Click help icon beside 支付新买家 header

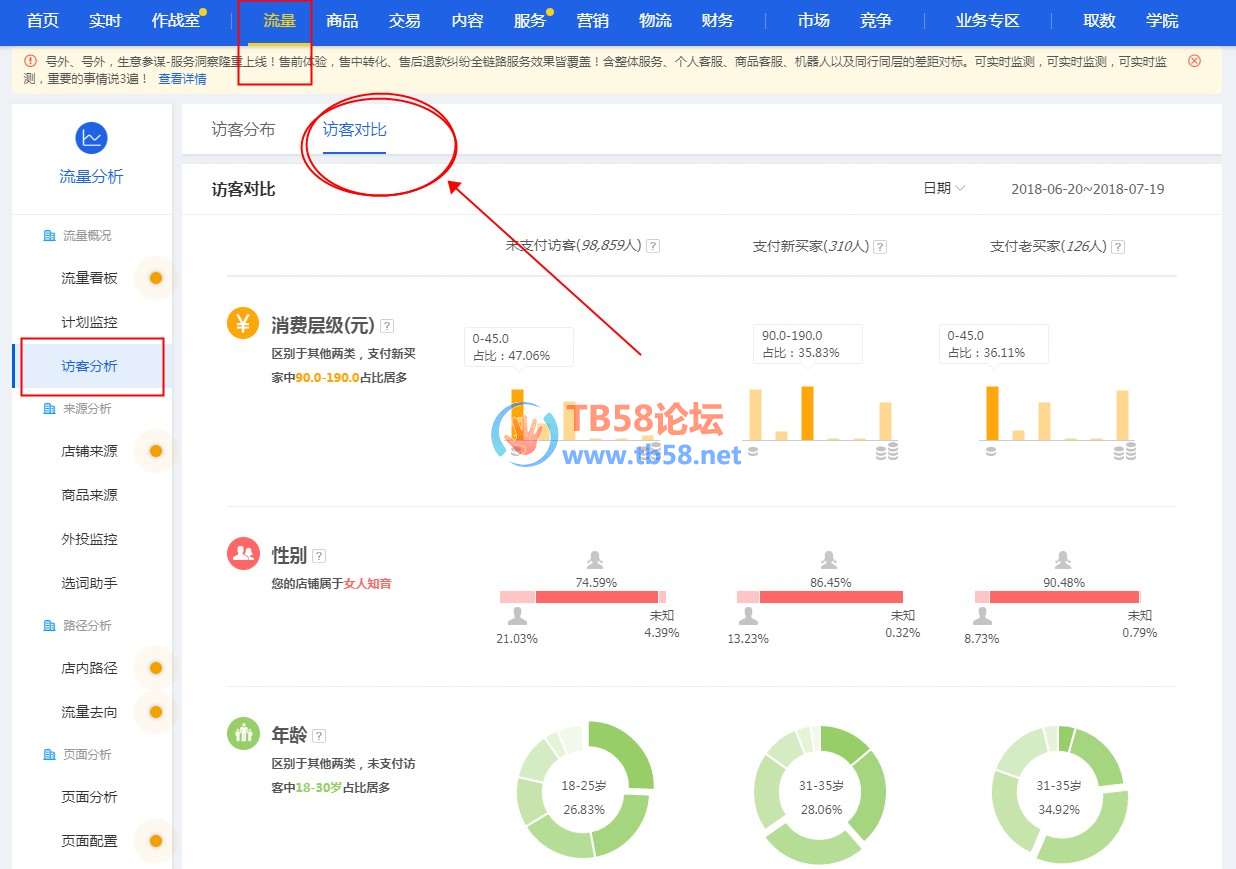pyautogui.click(x=880, y=246)
